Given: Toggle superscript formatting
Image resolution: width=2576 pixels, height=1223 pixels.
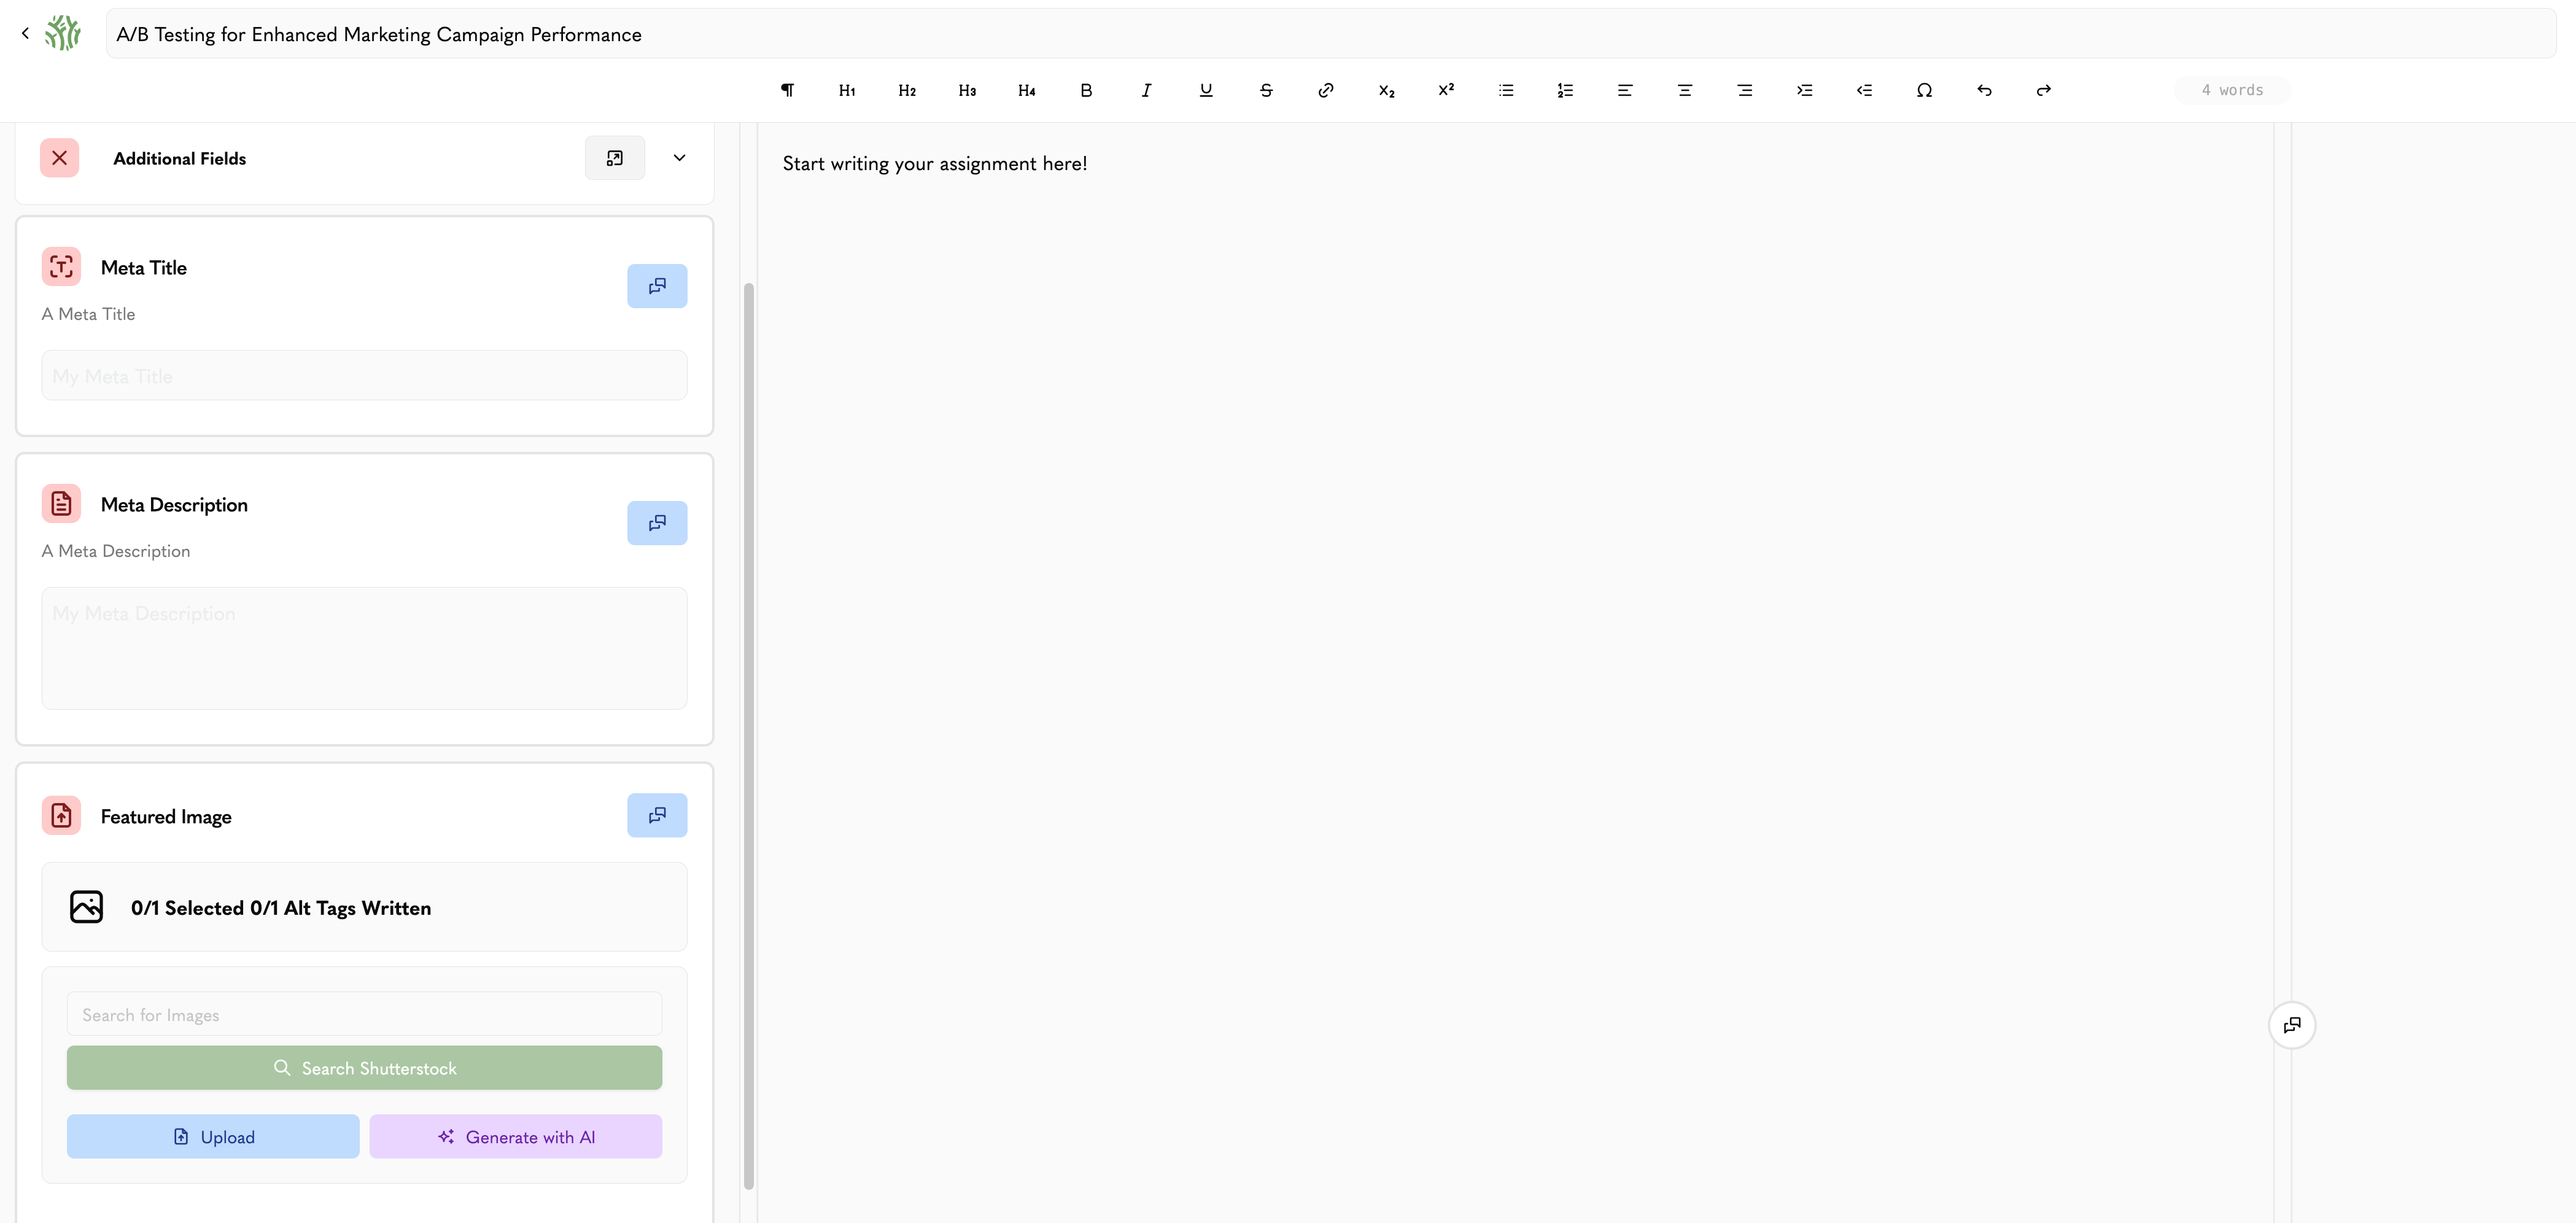Looking at the screenshot, I should (1446, 90).
